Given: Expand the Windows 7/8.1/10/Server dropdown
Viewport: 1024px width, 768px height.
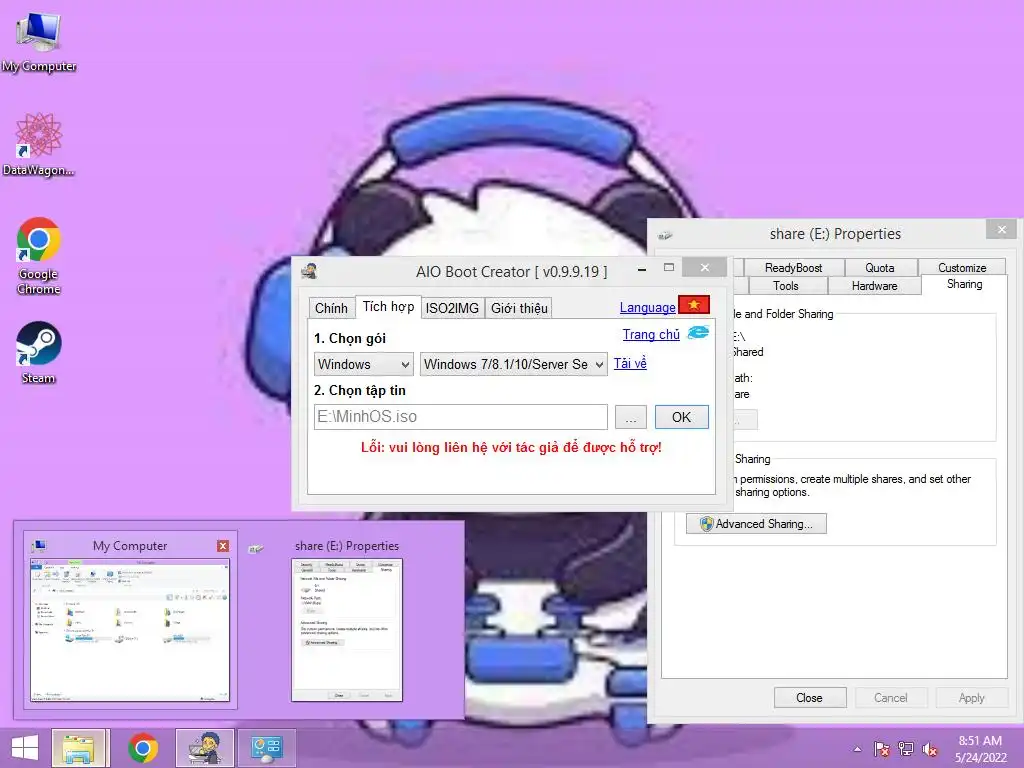Looking at the screenshot, I should click(x=513, y=364).
